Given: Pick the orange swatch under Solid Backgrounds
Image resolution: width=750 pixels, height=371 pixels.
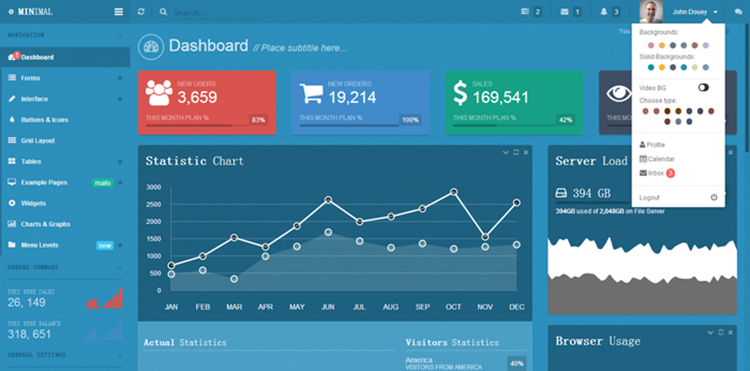Looking at the screenshot, I should [662, 67].
